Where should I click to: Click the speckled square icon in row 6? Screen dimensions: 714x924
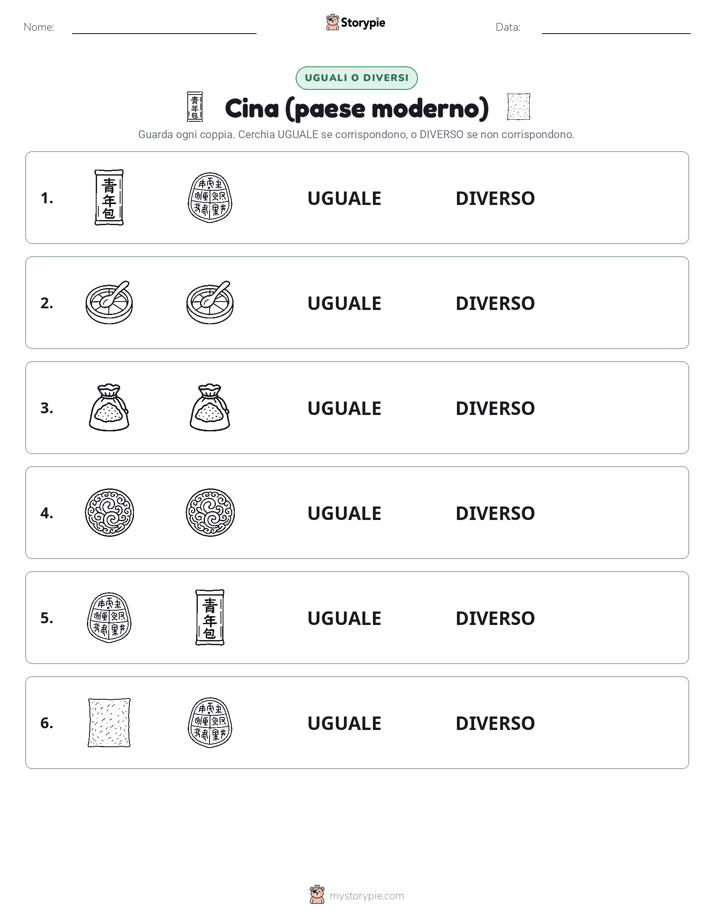coord(109,722)
